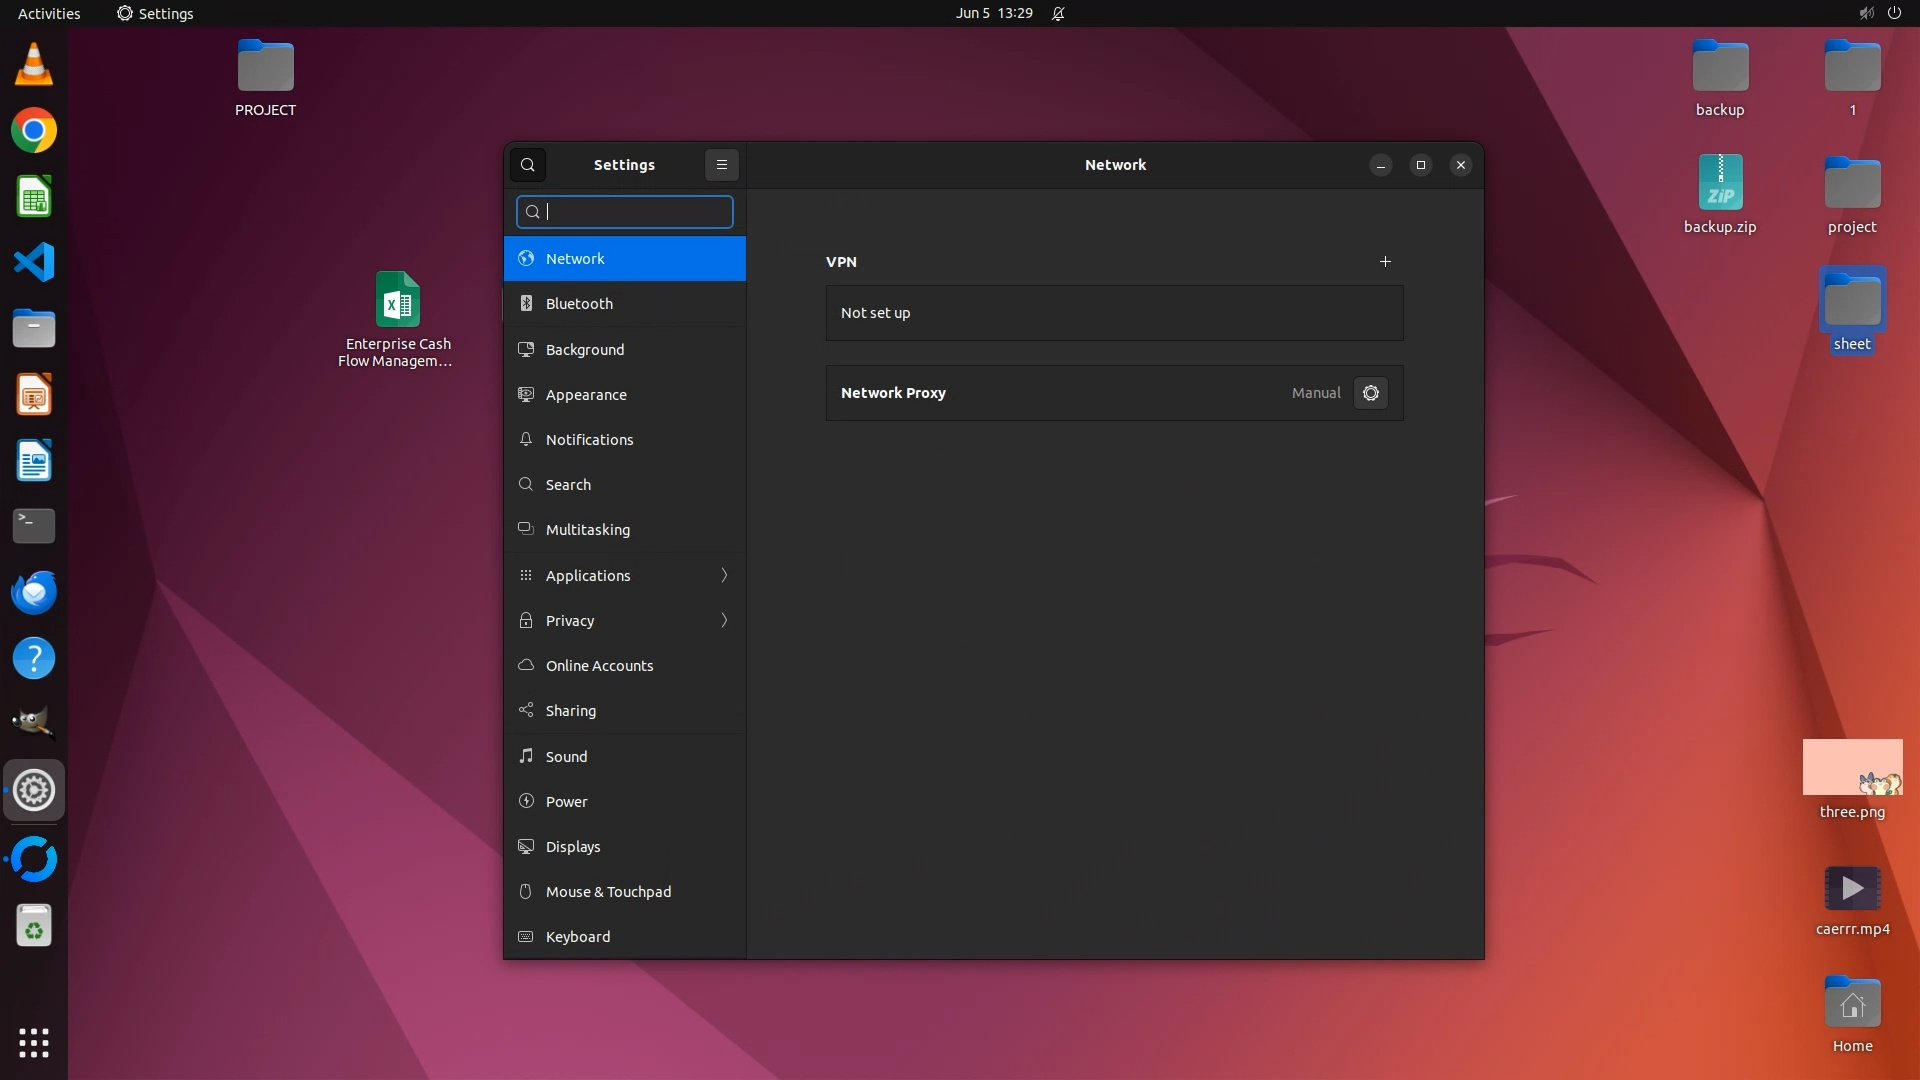This screenshot has width=1920, height=1080.
Task: Expand the Applications submenu chevron
Action: point(724,576)
